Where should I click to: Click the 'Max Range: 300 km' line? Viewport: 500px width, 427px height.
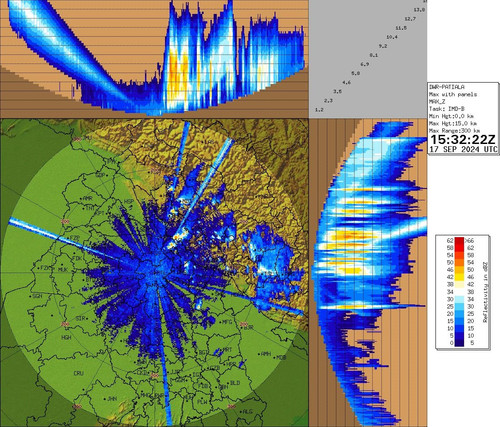(454, 130)
